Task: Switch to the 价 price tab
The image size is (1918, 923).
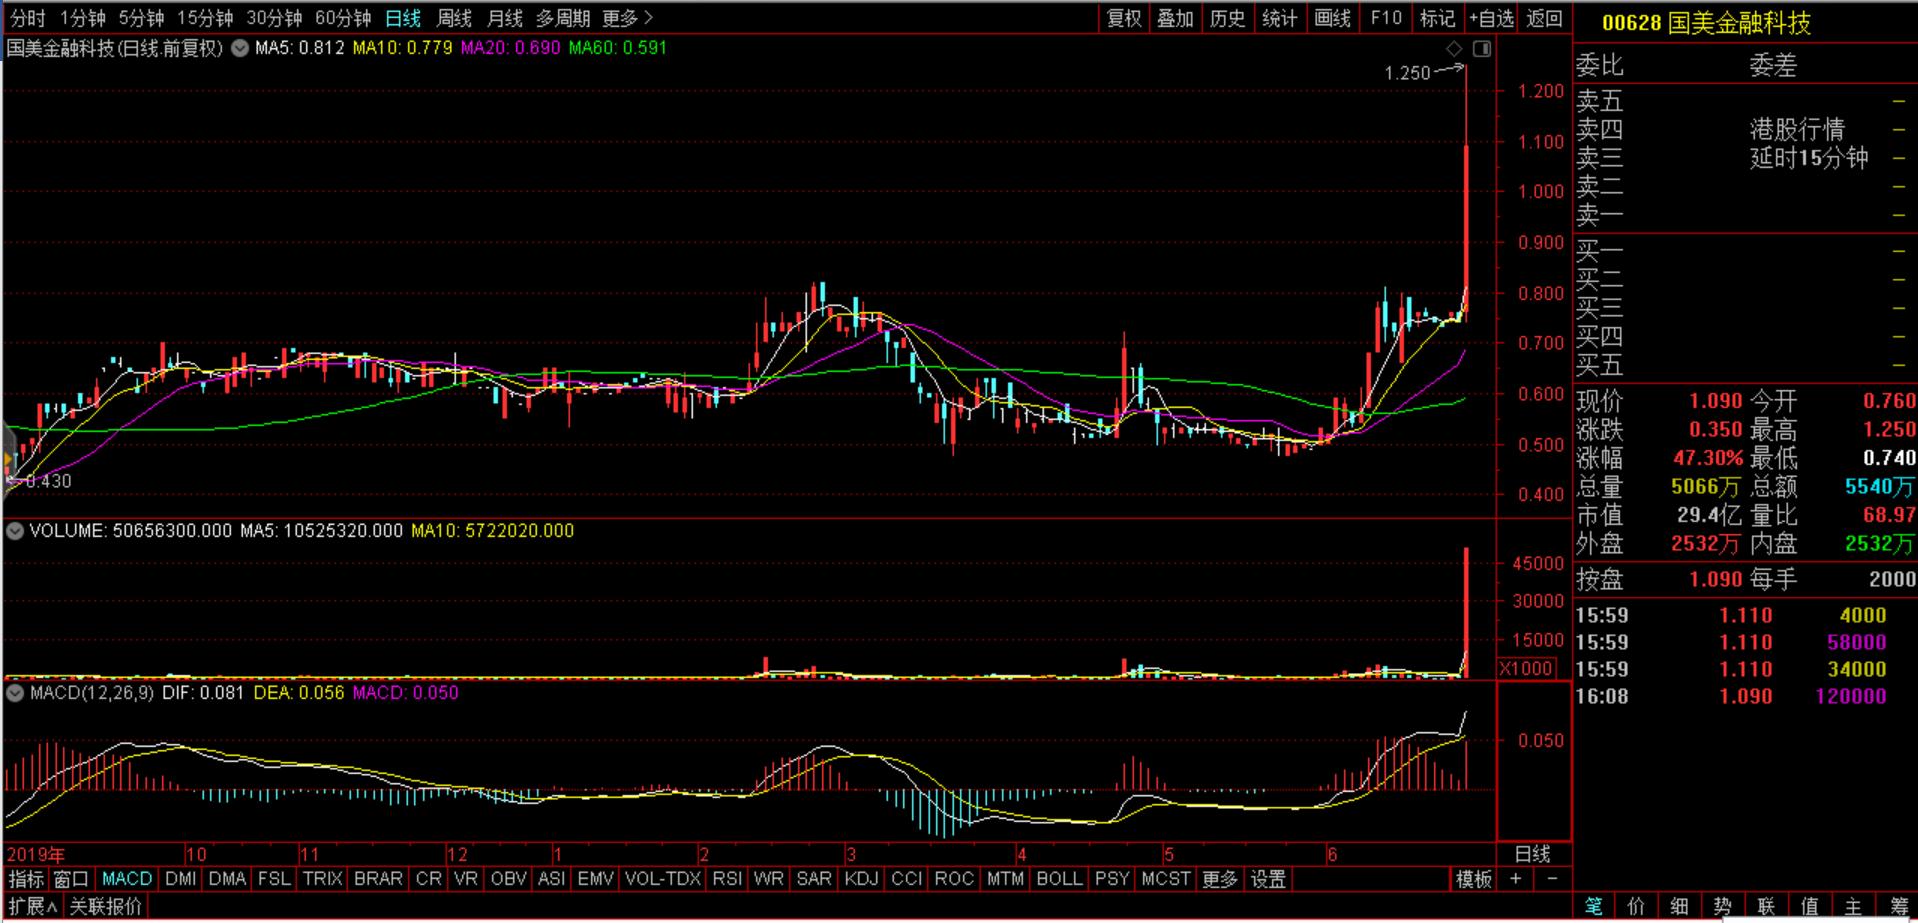Action: coord(1637,906)
